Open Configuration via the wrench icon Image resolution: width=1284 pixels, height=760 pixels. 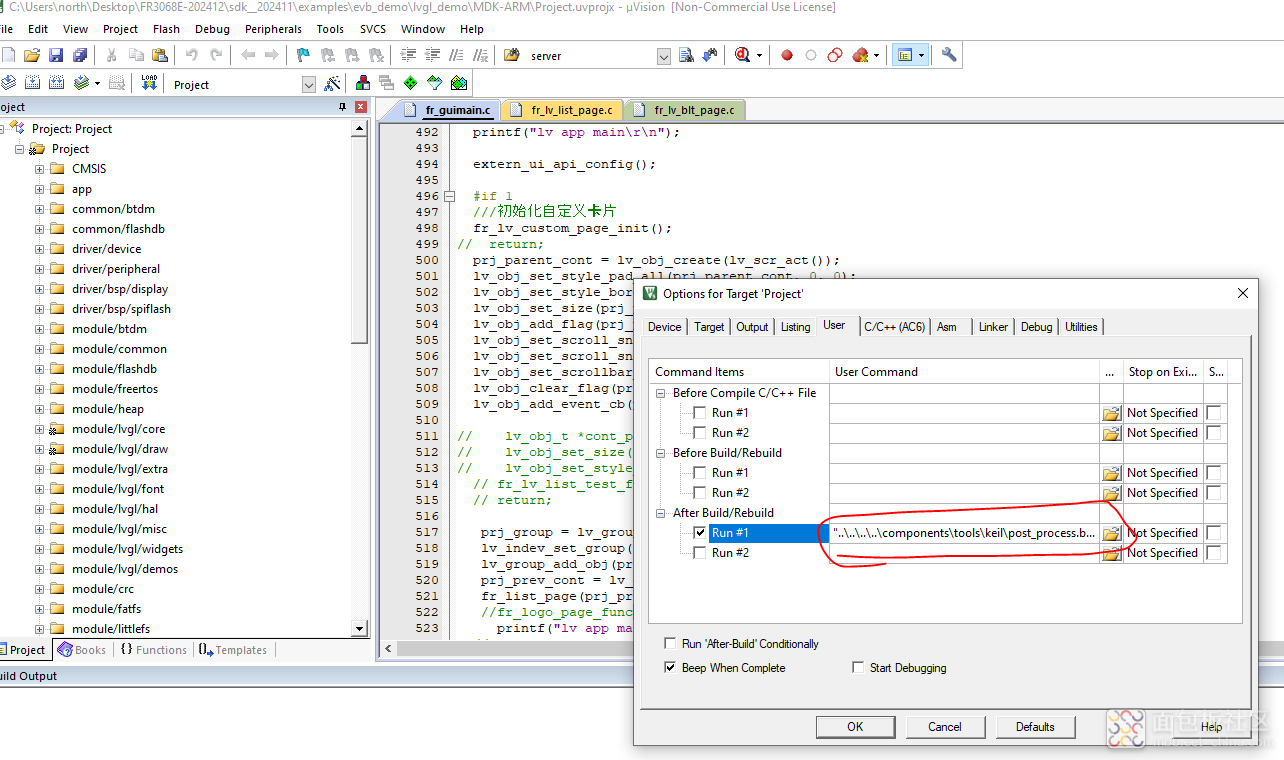click(x=949, y=55)
